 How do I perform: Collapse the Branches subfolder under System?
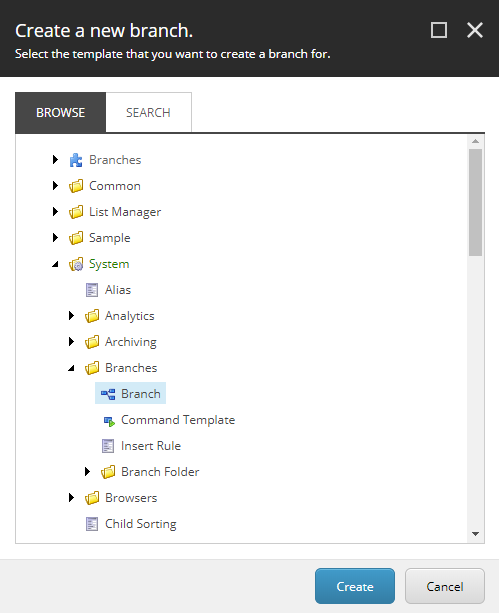71,368
